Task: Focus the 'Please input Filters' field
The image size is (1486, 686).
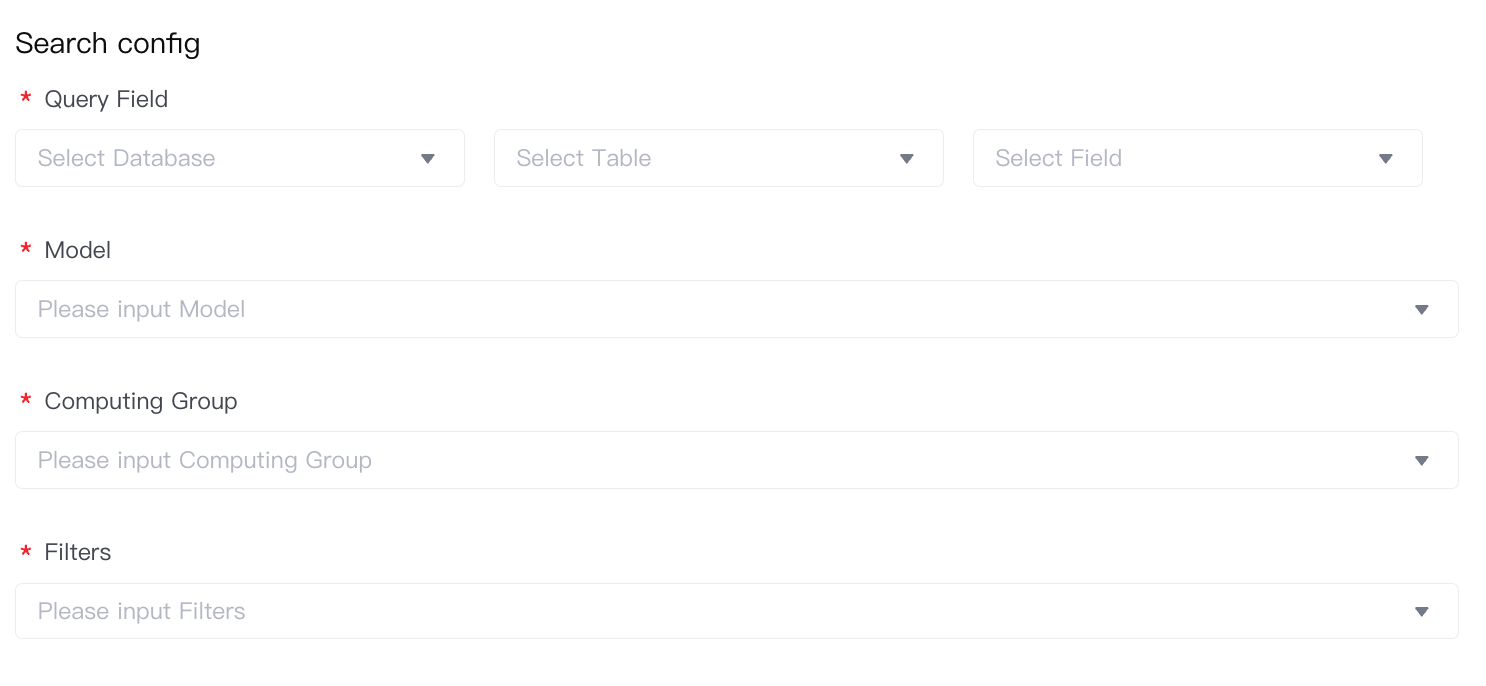Action: coord(700,611)
